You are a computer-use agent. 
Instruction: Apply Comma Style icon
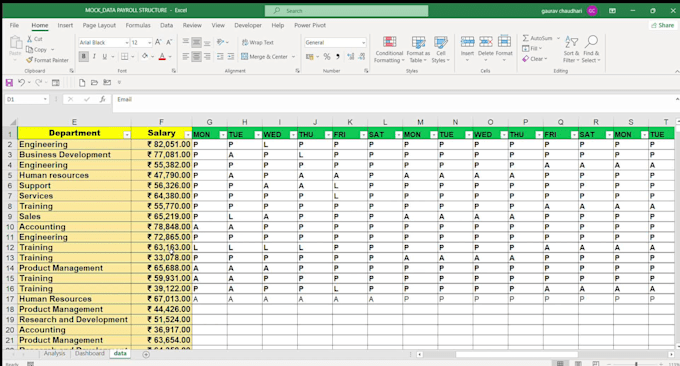(338, 56)
